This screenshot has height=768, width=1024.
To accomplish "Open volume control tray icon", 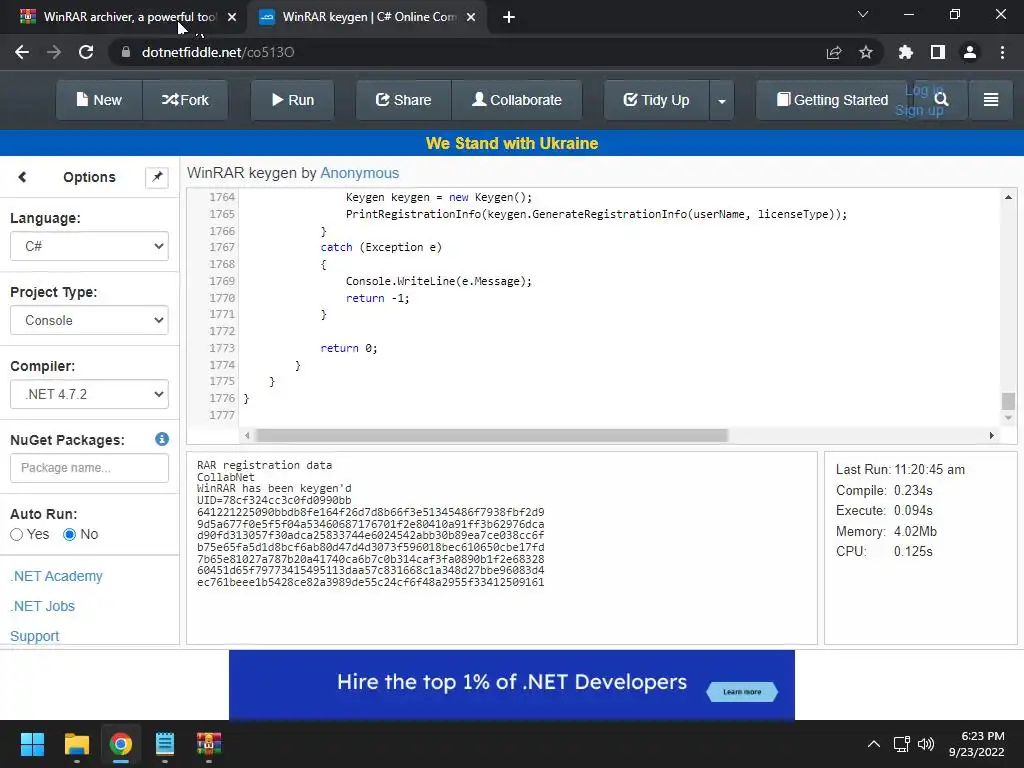I will (926, 744).
